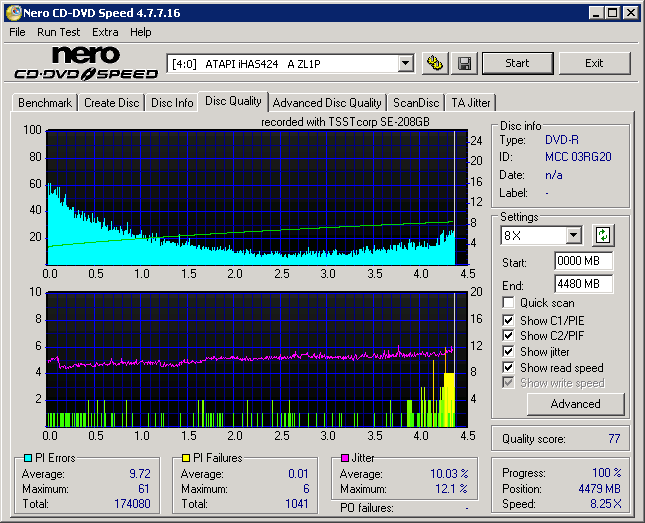Open the Run Test menu
Viewport: 645px width, 523px height.
click(59, 32)
